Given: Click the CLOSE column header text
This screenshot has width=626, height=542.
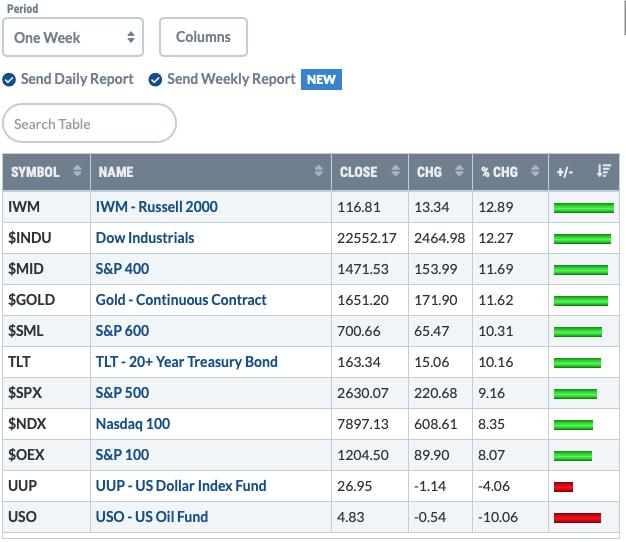Looking at the screenshot, I should tap(359, 172).
